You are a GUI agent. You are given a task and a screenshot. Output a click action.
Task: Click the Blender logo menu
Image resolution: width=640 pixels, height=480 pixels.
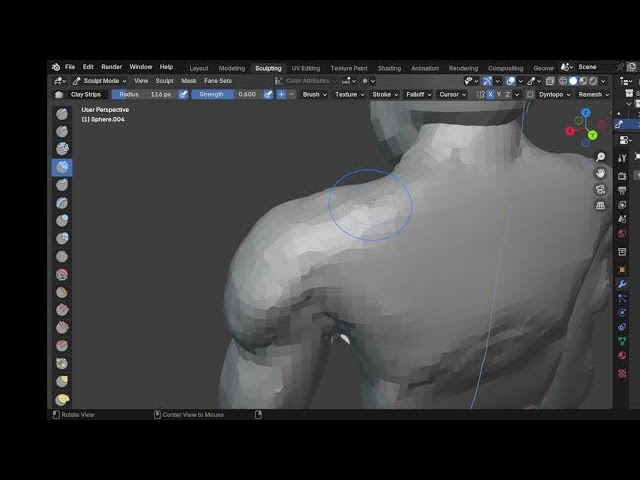point(56,67)
